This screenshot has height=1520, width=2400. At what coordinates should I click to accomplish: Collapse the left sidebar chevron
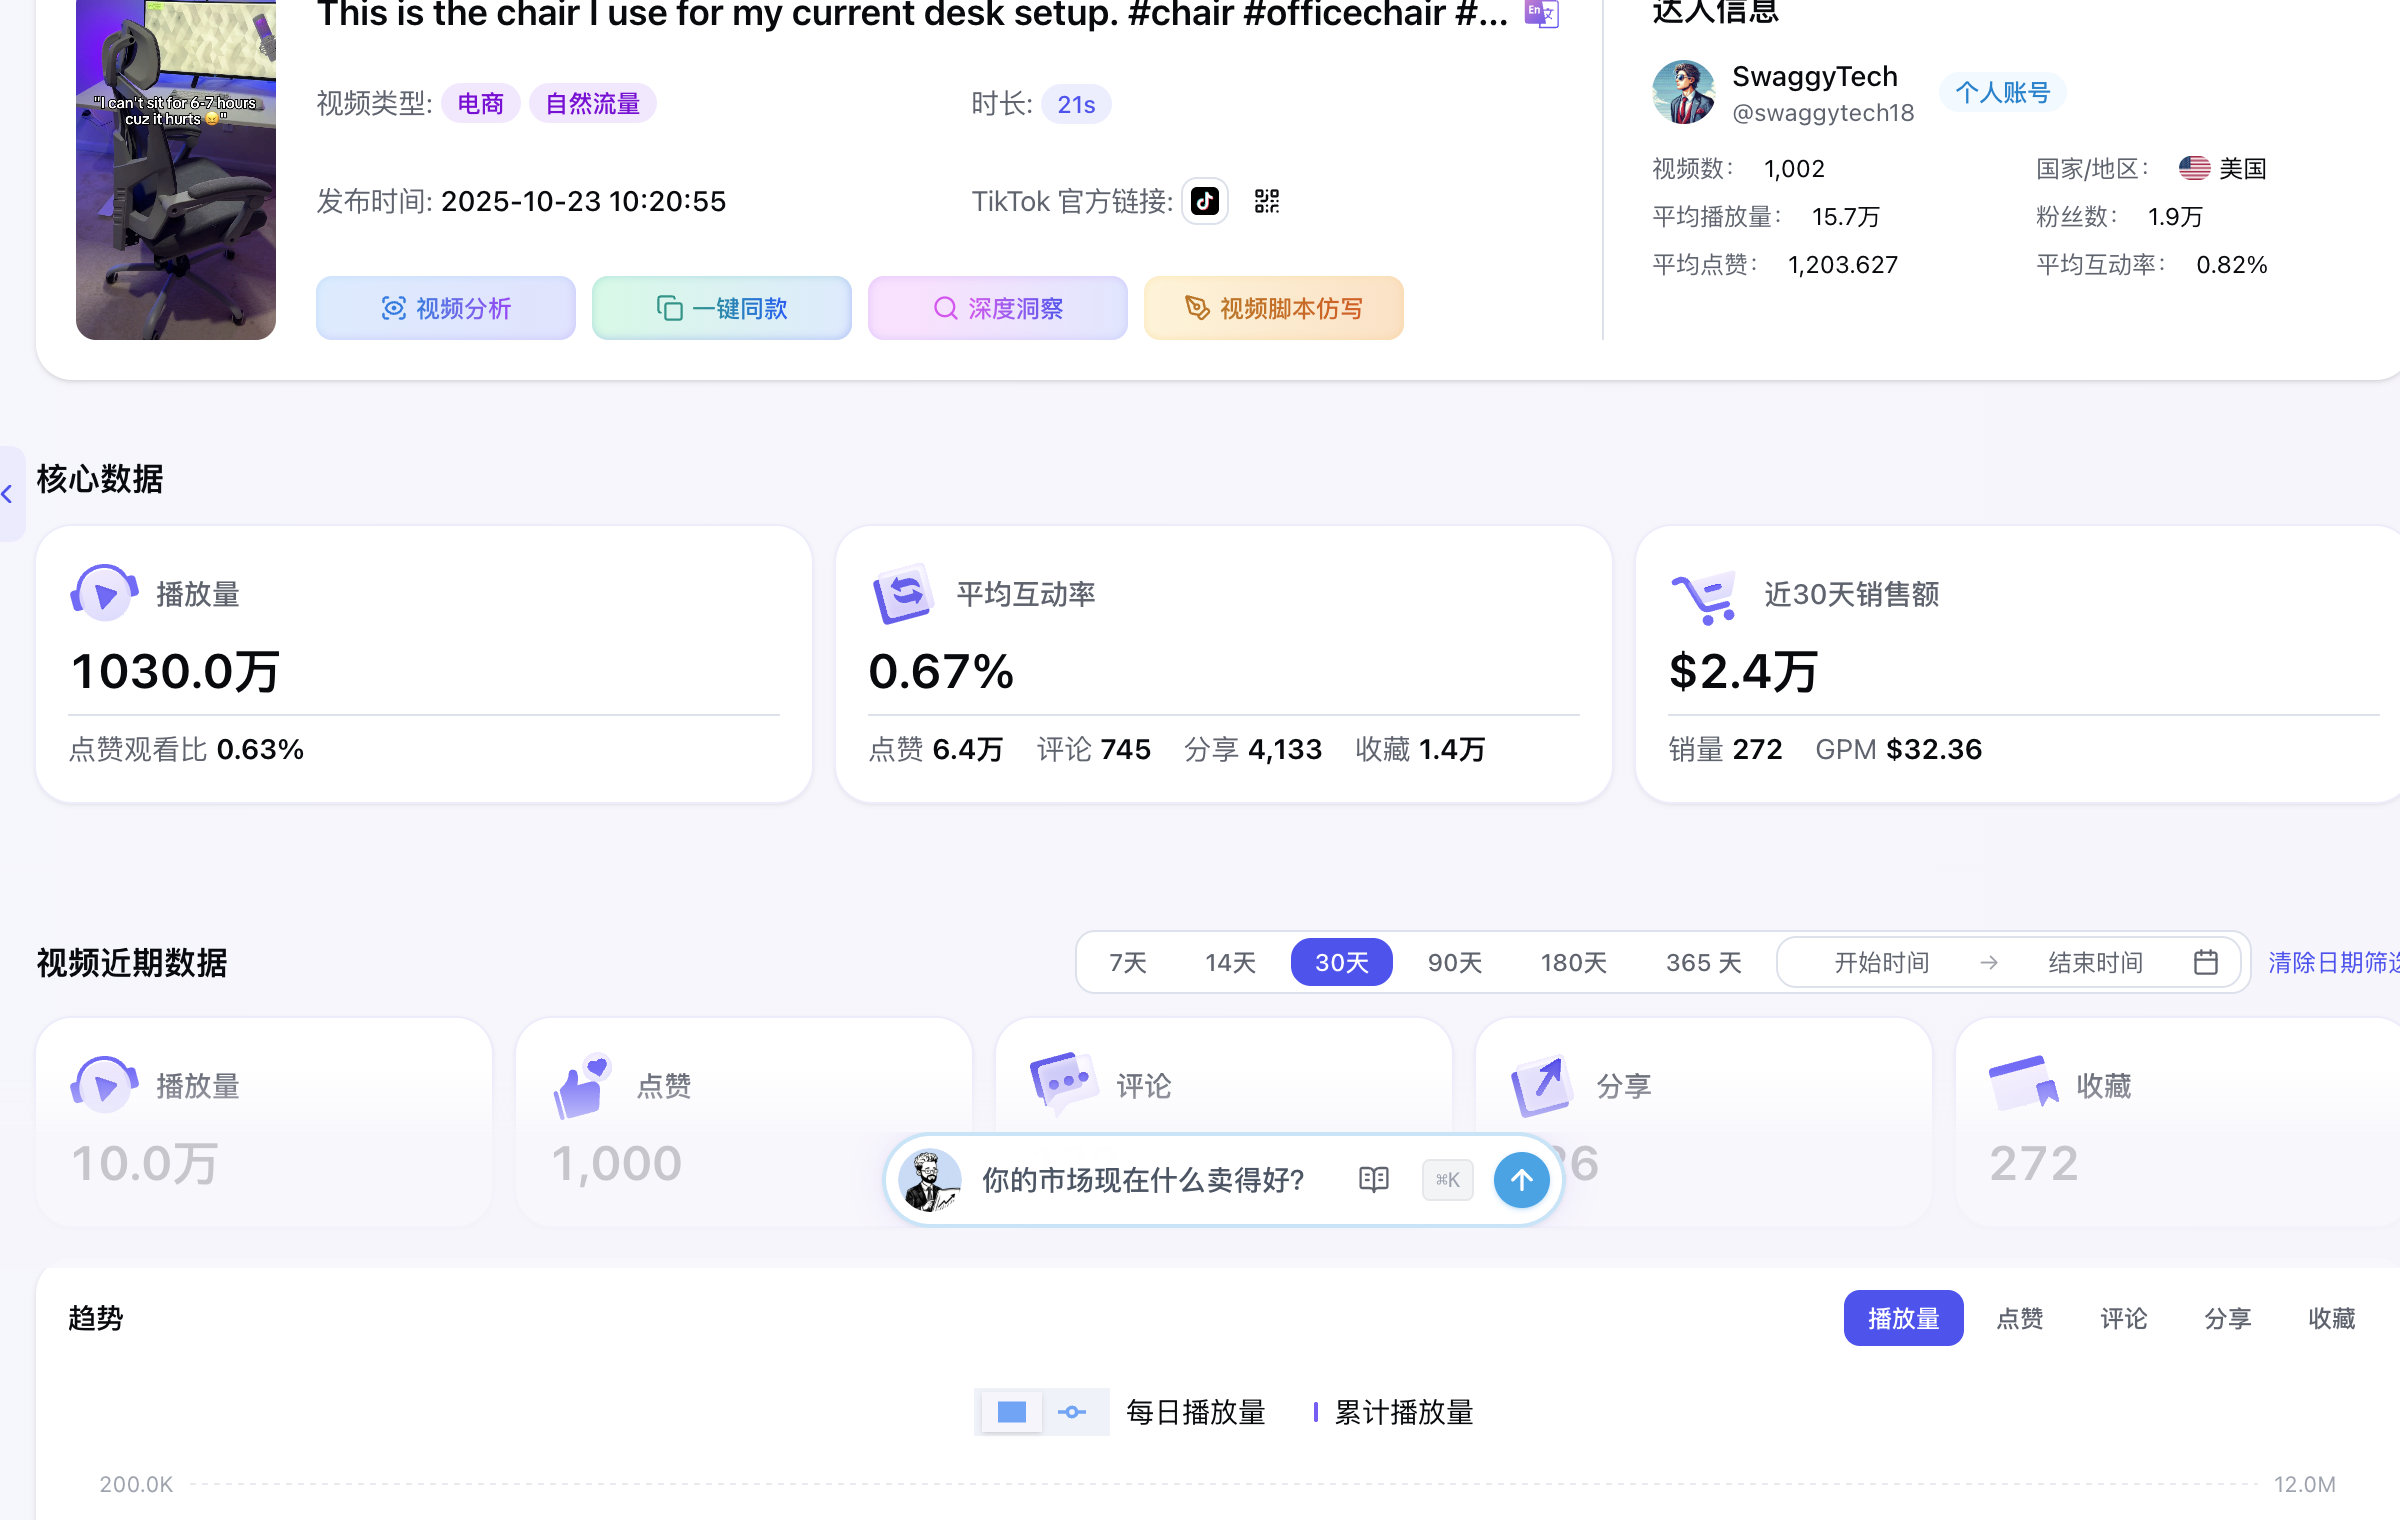click(x=8, y=494)
